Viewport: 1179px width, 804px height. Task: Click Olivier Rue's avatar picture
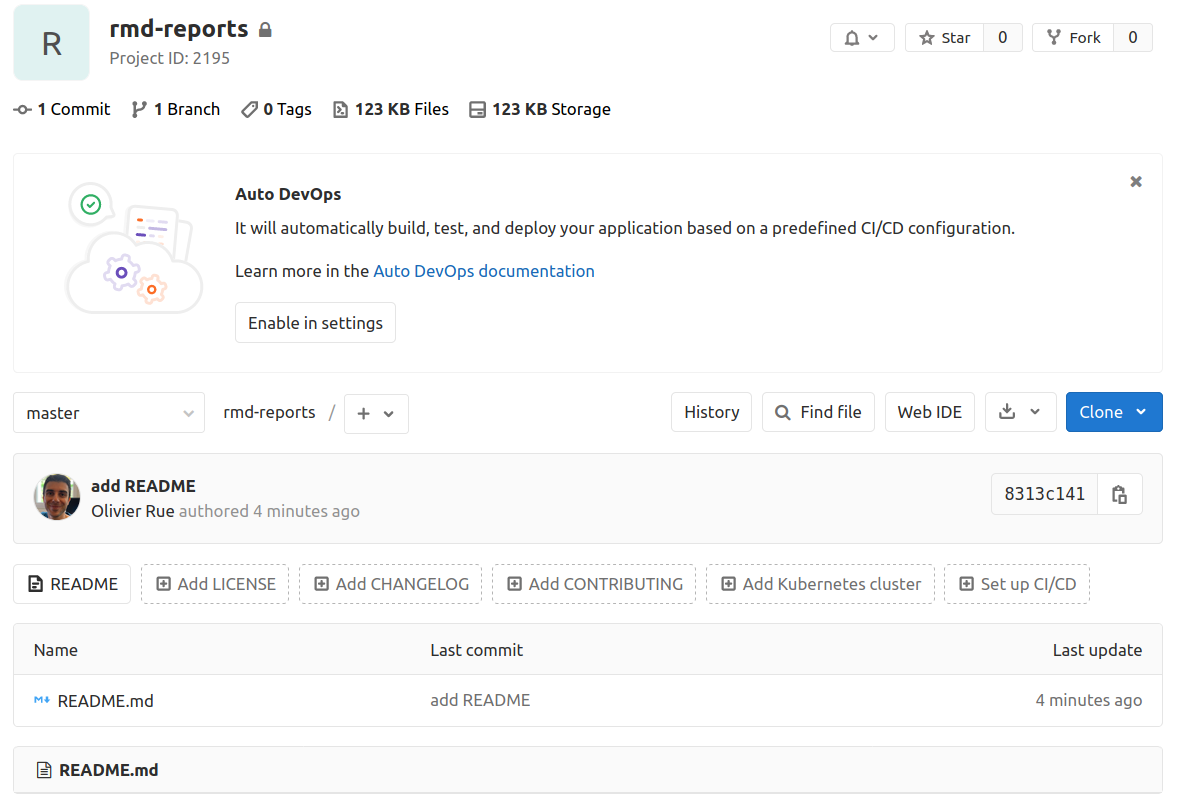coord(57,497)
